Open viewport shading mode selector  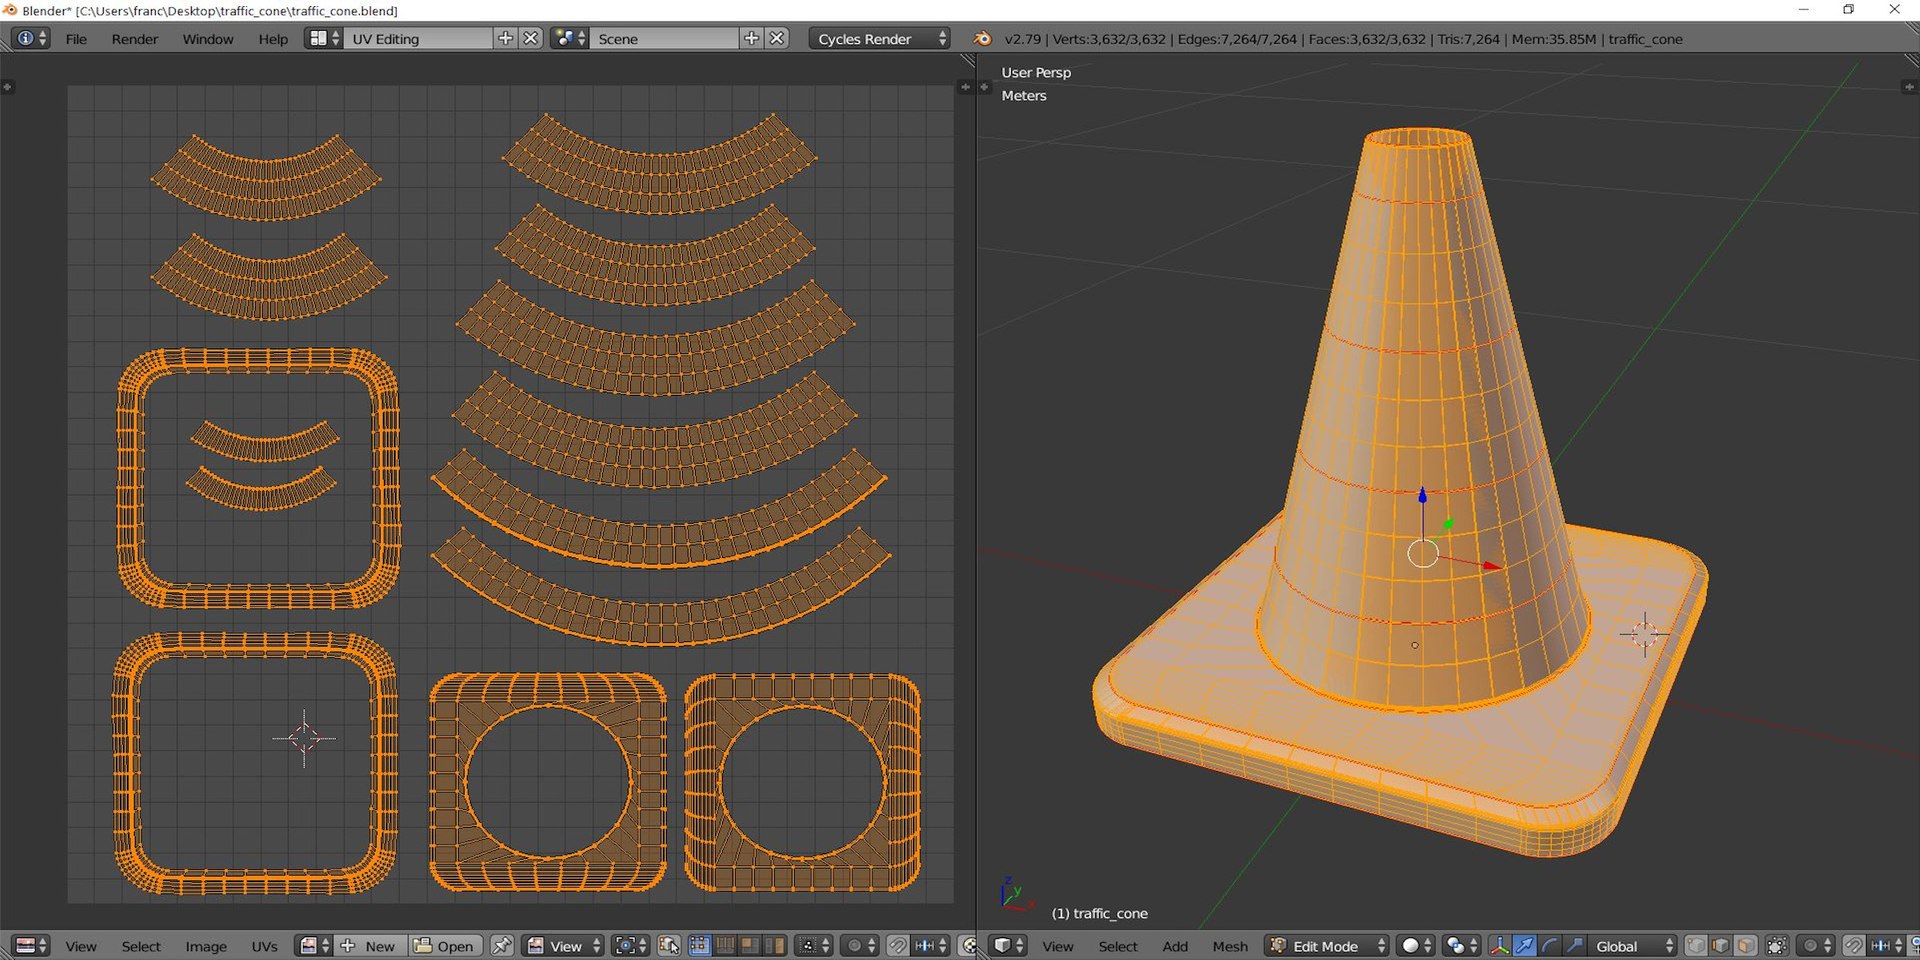click(x=1415, y=945)
